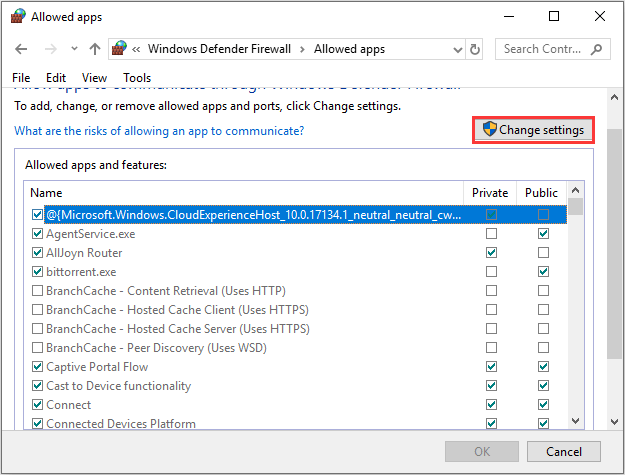Click the main window scrollbar thumb
Viewport: 625px width, 475px height.
614,244
